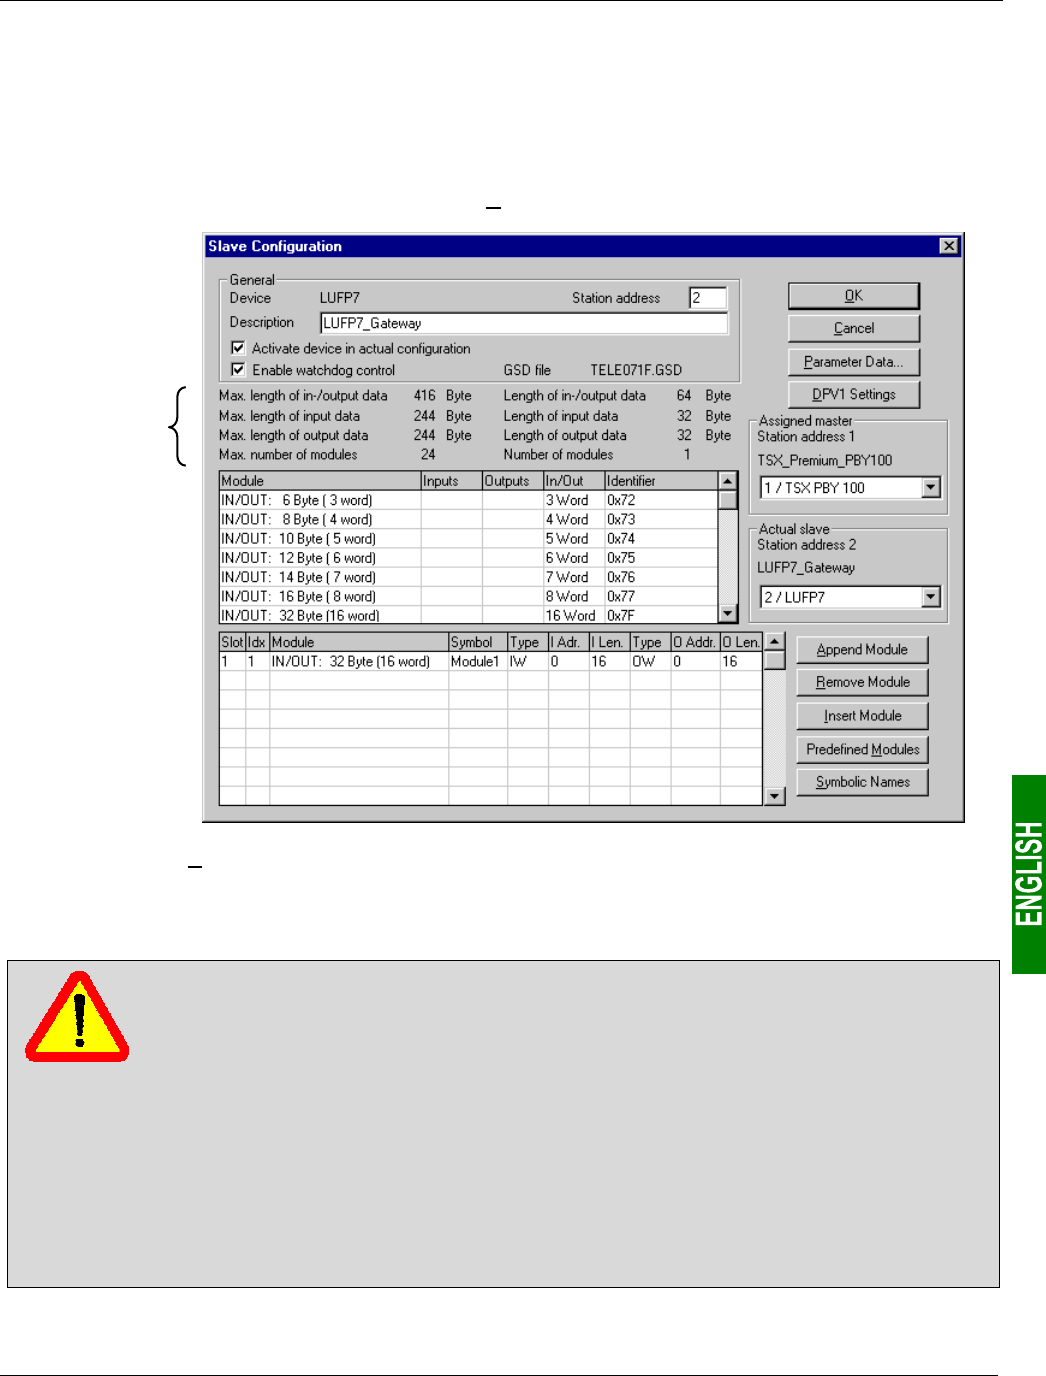Screen dimensions: 1046x1376
Task: Click the Slot column header
Action: (232, 642)
